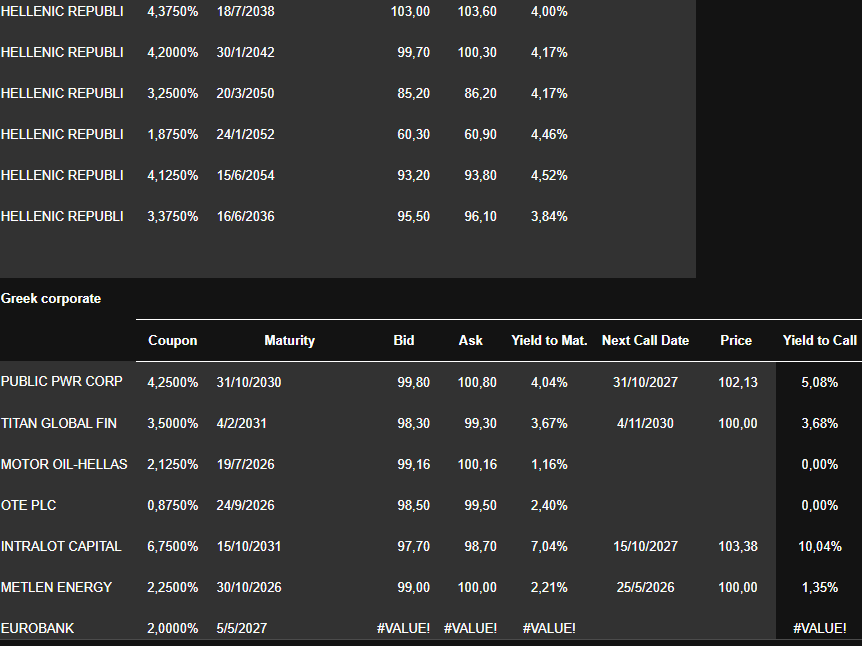The image size is (862, 646).
Task: Click the Price column header
Action: pyautogui.click(x=736, y=340)
